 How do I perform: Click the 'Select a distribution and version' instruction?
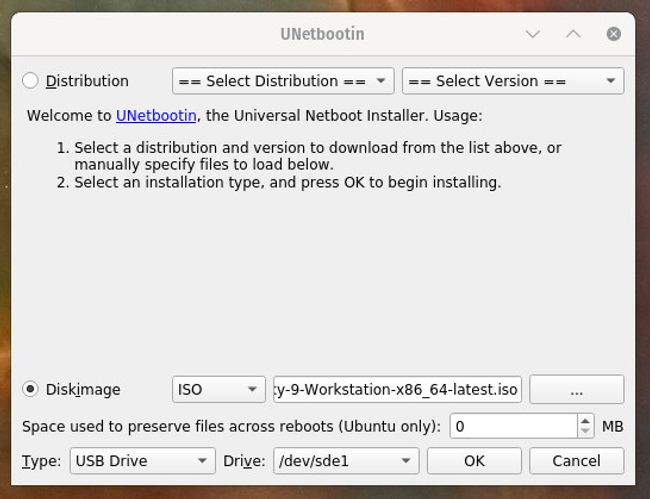click(x=318, y=156)
